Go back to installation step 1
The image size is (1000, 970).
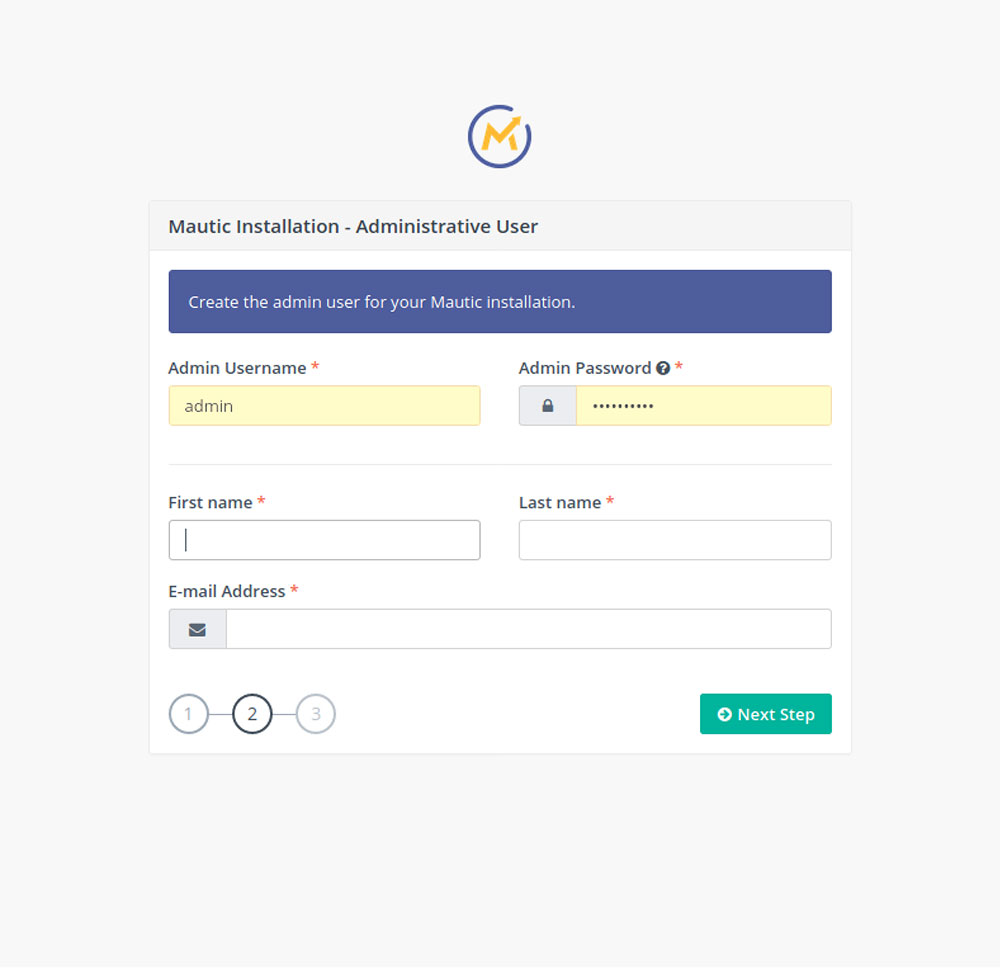pyautogui.click(x=188, y=714)
